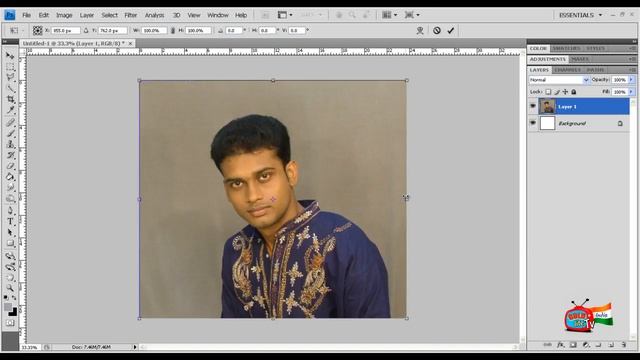Toggle Quick Mask mode
The width and height of the screenshot is (640, 360).
(x=10, y=323)
